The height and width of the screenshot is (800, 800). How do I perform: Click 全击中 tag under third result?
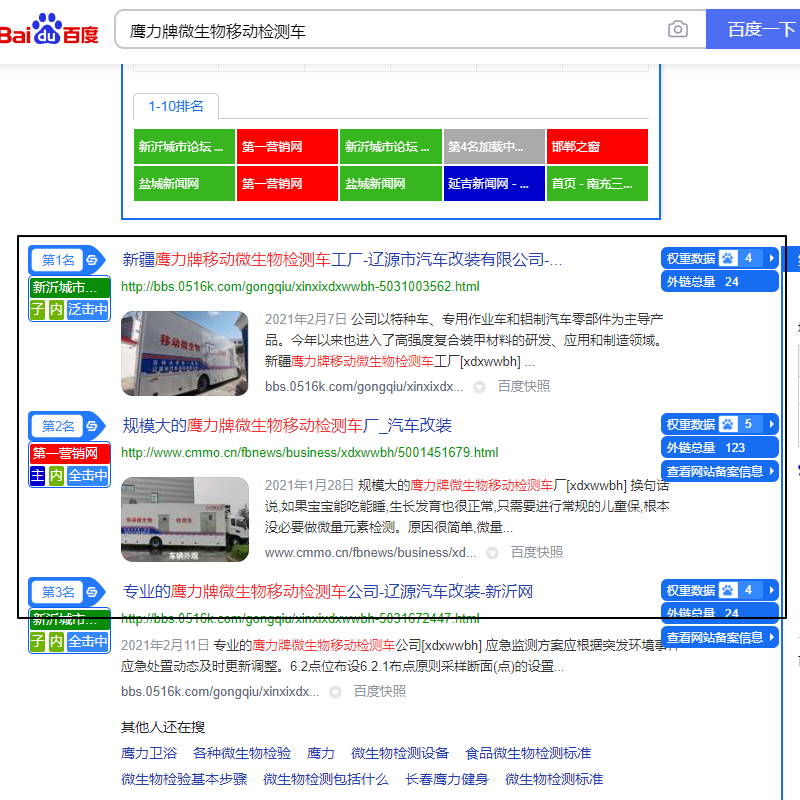pos(88,641)
